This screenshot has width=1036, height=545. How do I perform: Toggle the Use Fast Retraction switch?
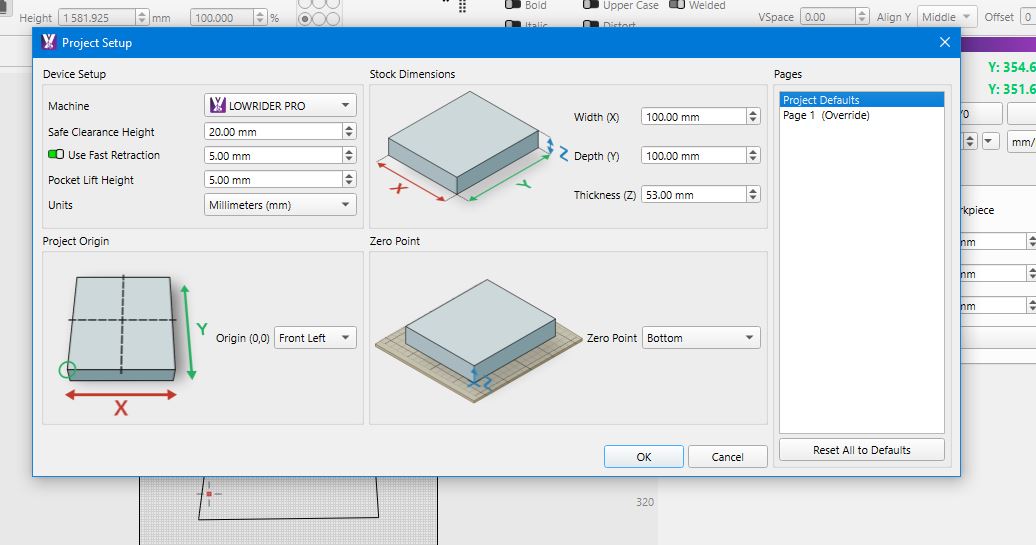tap(56, 155)
